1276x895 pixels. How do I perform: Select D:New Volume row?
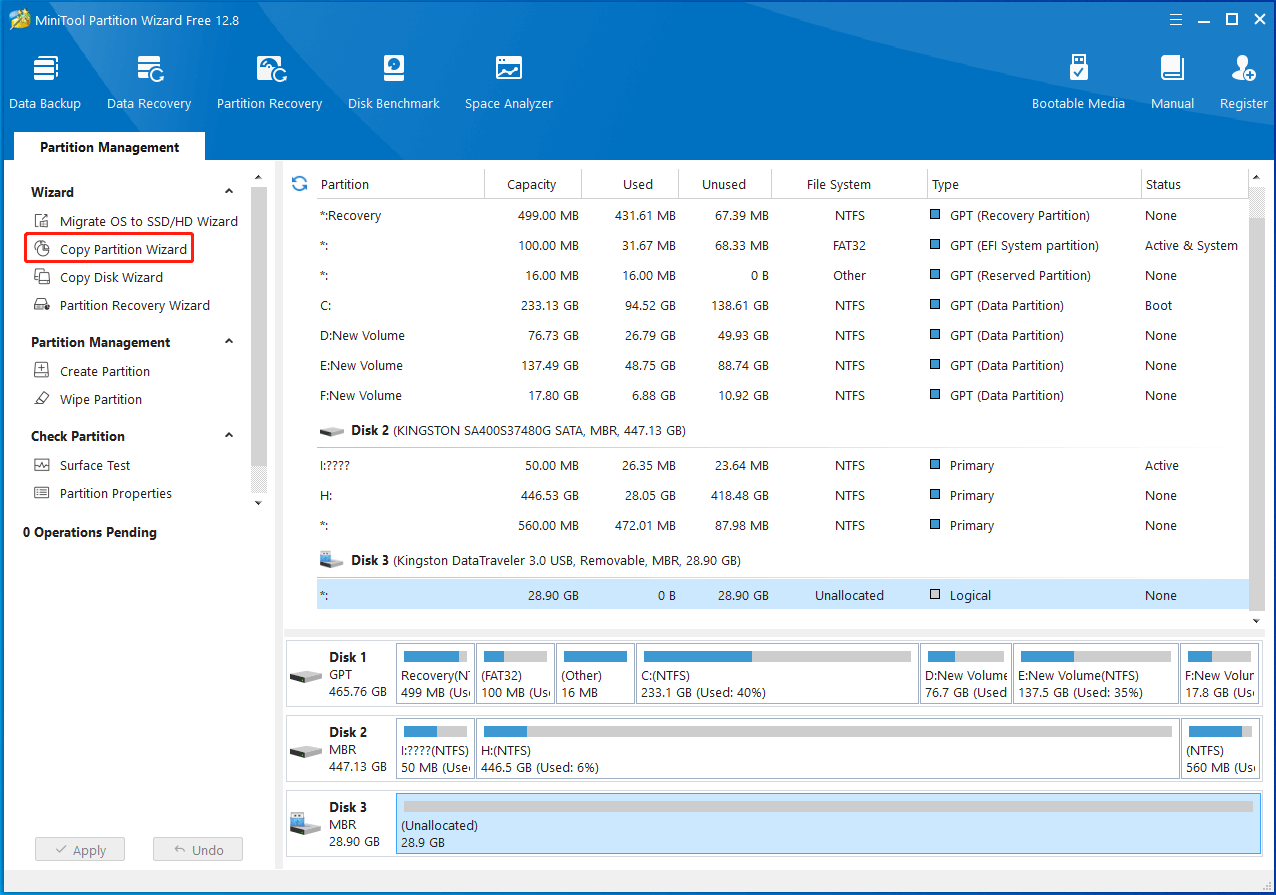[x=783, y=335]
